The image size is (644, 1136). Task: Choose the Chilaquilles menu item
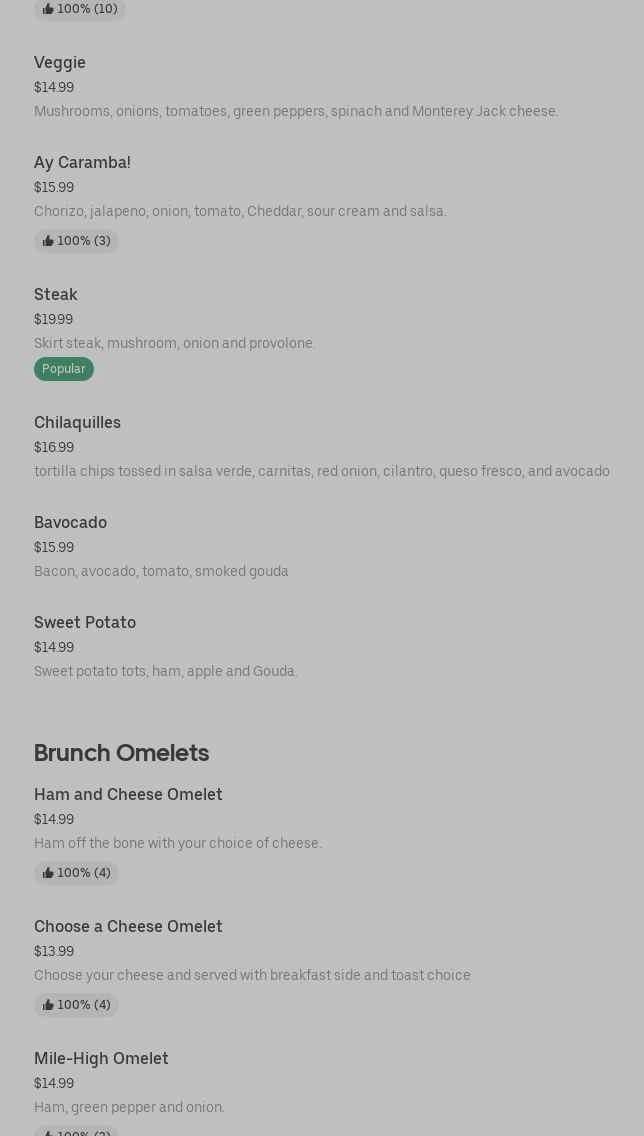click(x=77, y=422)
